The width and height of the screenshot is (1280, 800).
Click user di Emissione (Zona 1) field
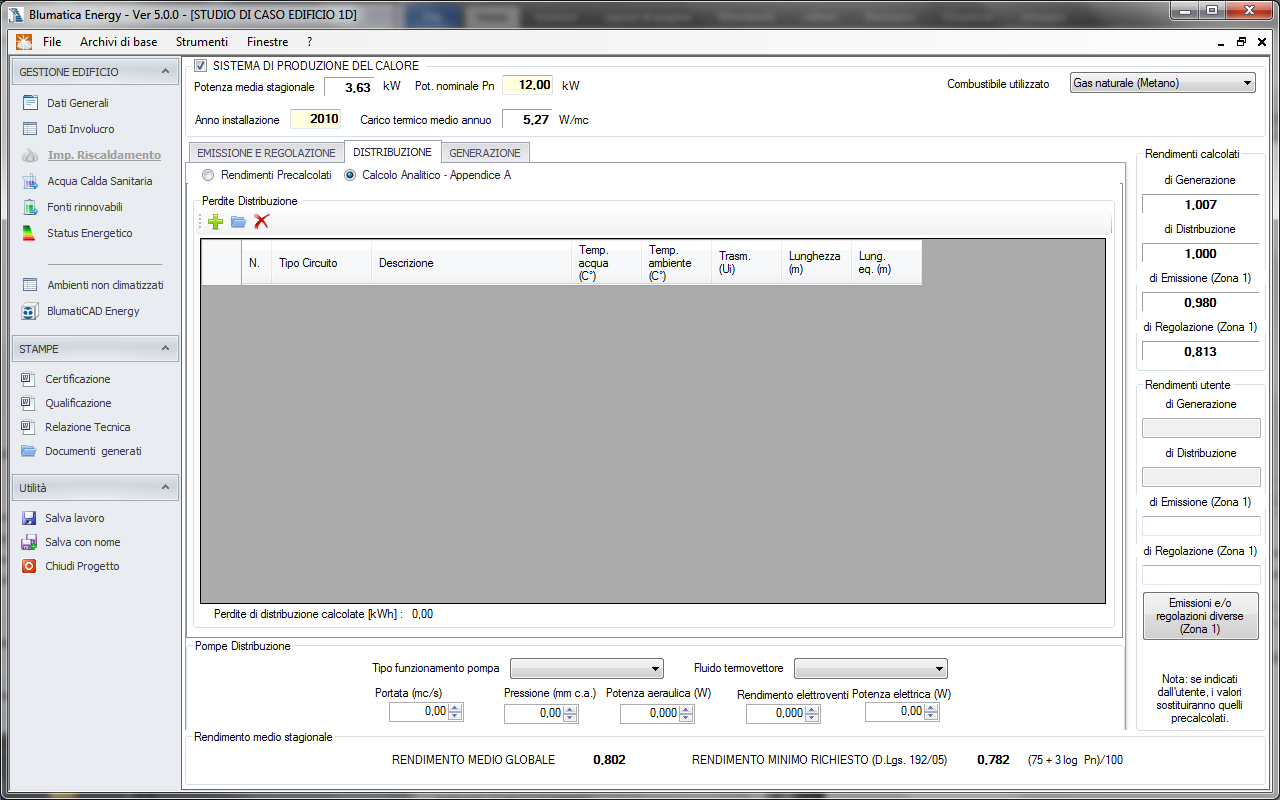coord(1201,526)
